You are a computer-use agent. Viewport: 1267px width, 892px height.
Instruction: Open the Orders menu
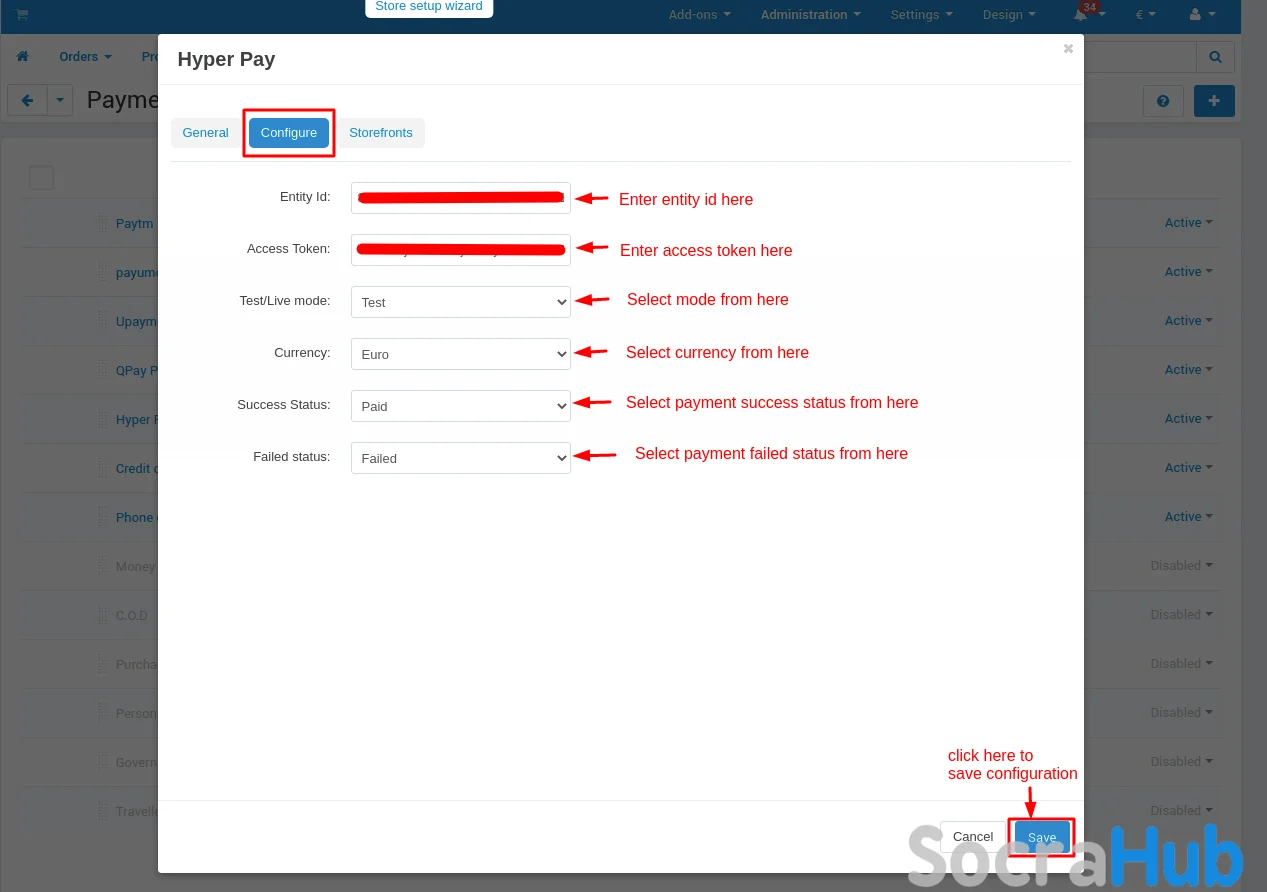(85, 57)
